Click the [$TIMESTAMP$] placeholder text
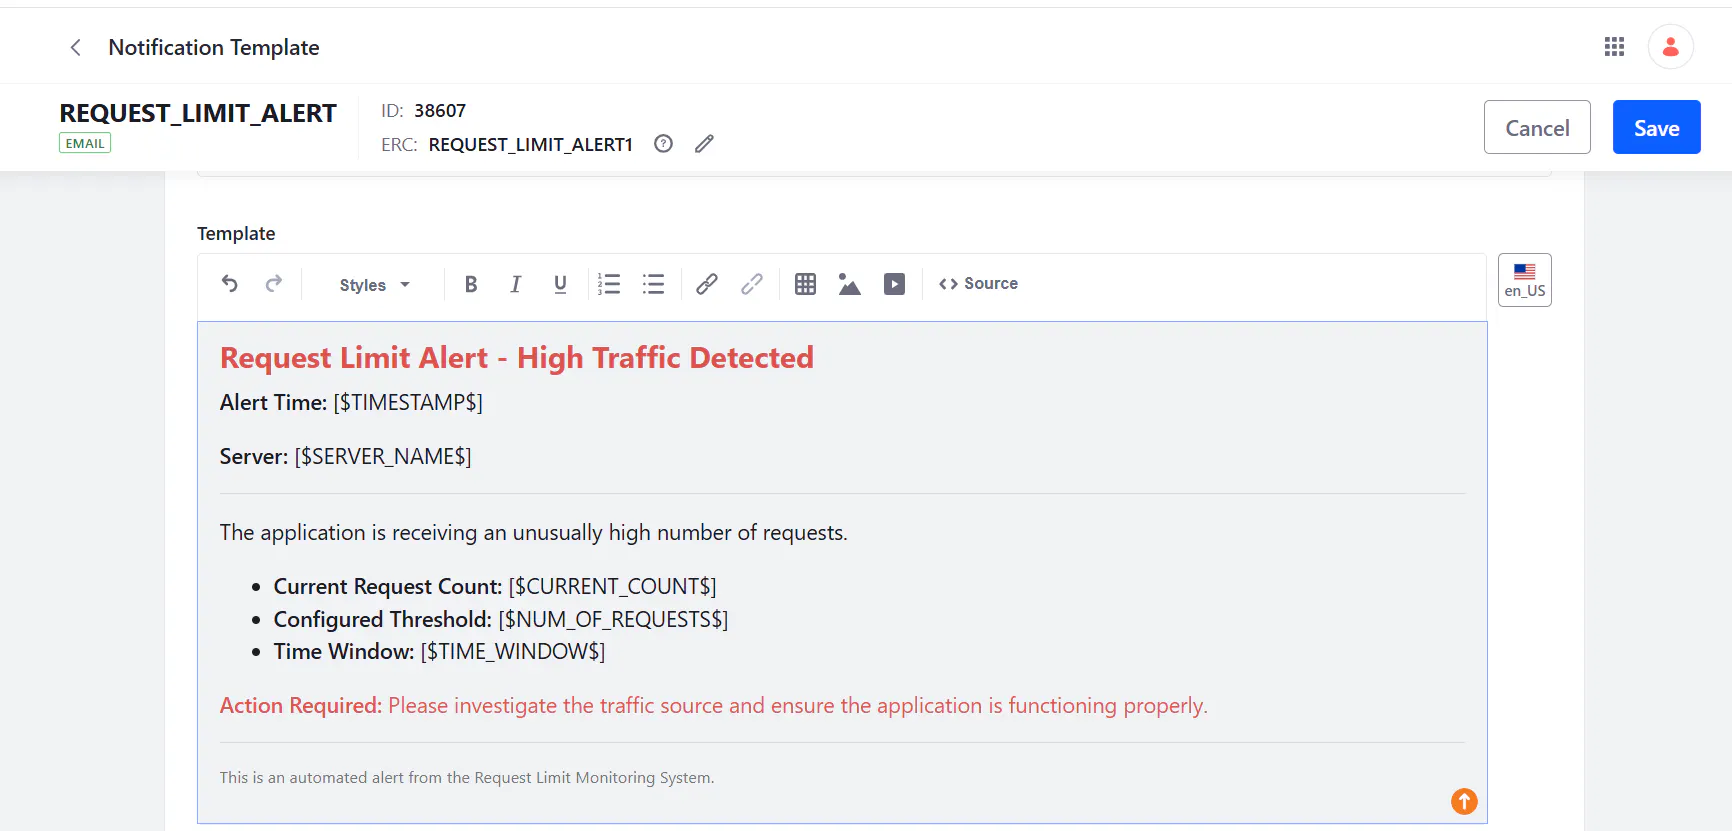 click(408, 403)
